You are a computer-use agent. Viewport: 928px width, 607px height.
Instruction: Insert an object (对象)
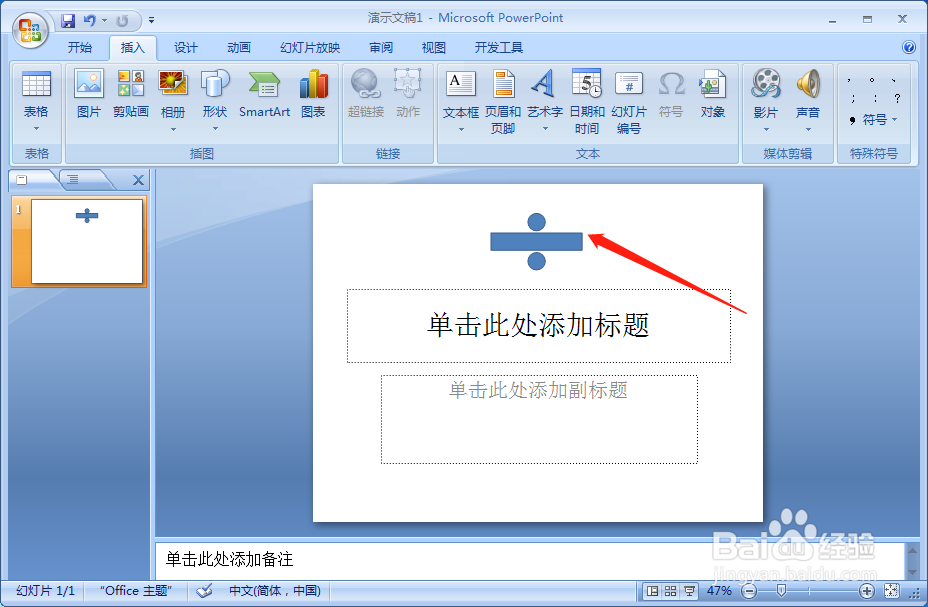click(713, 94)
